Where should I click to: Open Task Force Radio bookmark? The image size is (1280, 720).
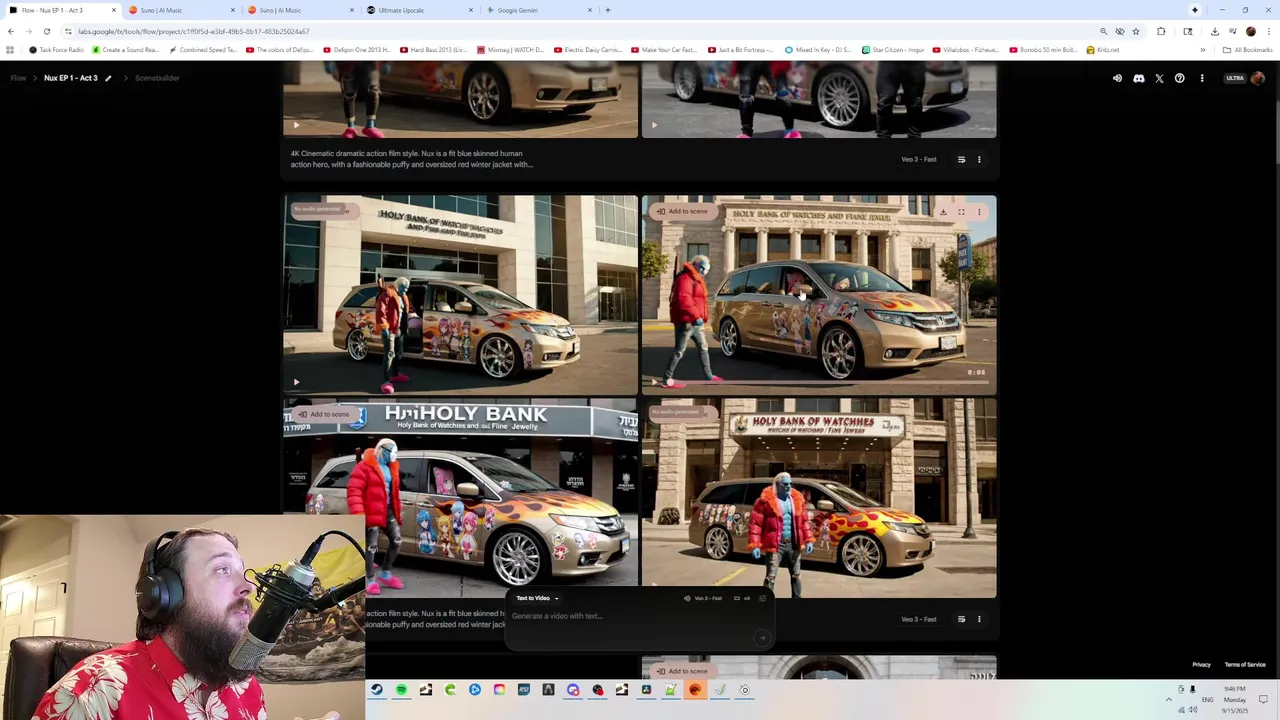(57, 49)
